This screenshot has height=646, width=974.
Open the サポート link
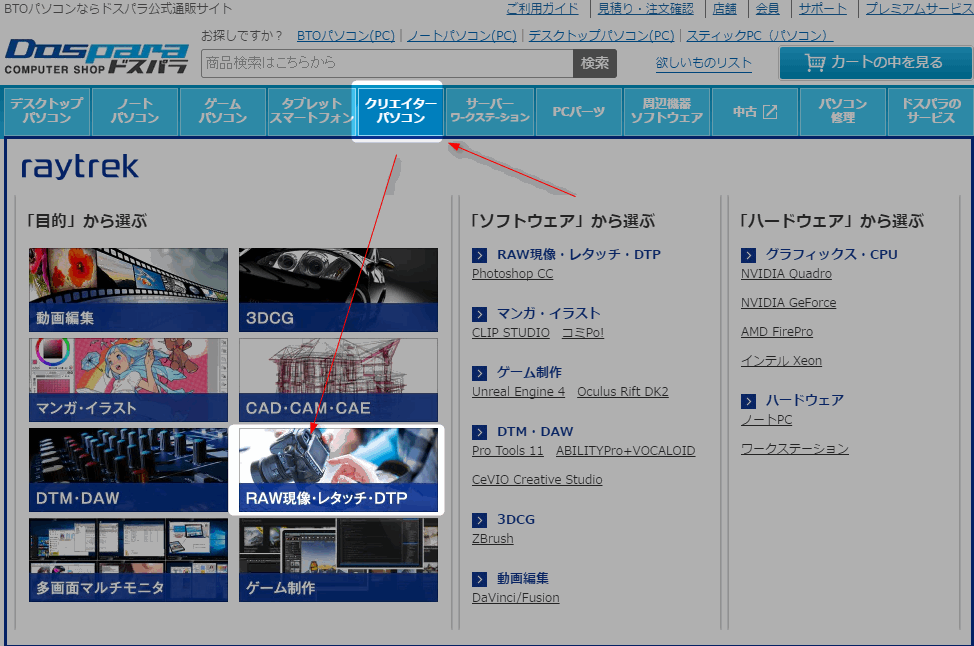(822, 9)
